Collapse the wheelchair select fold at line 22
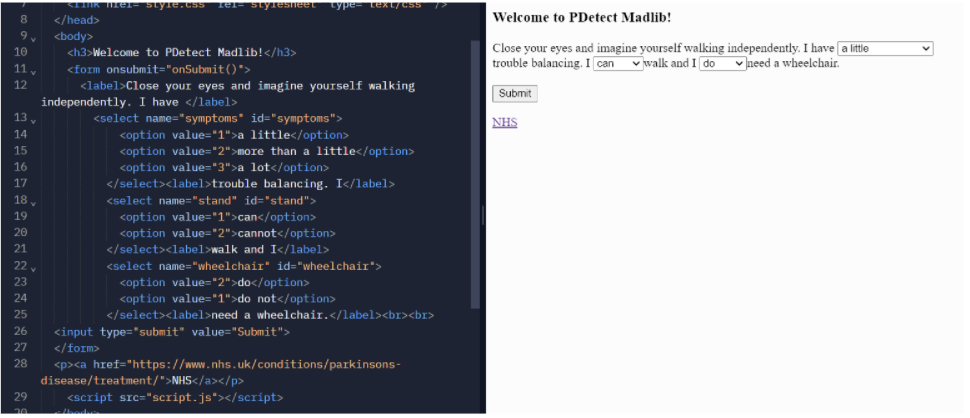The width and height of the screenshot is (970, 418). pyautogui.click(x=33, y=269)
